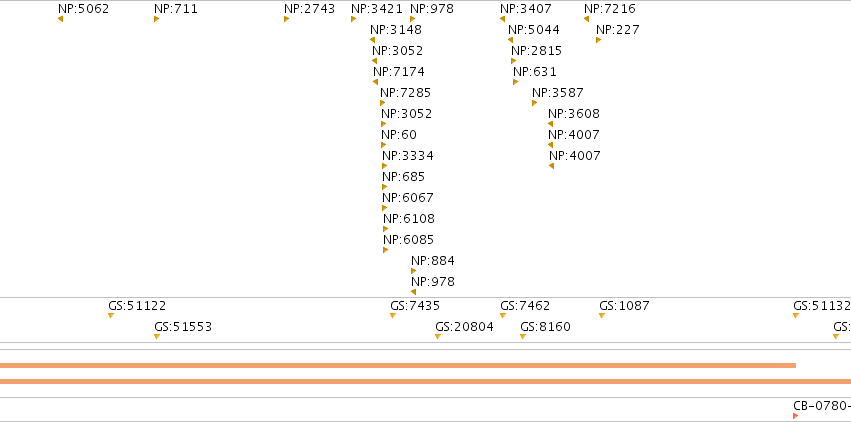Select the marker under NP:7216
The width and height of the screenshot is (851, 422).
coord(587,19)
